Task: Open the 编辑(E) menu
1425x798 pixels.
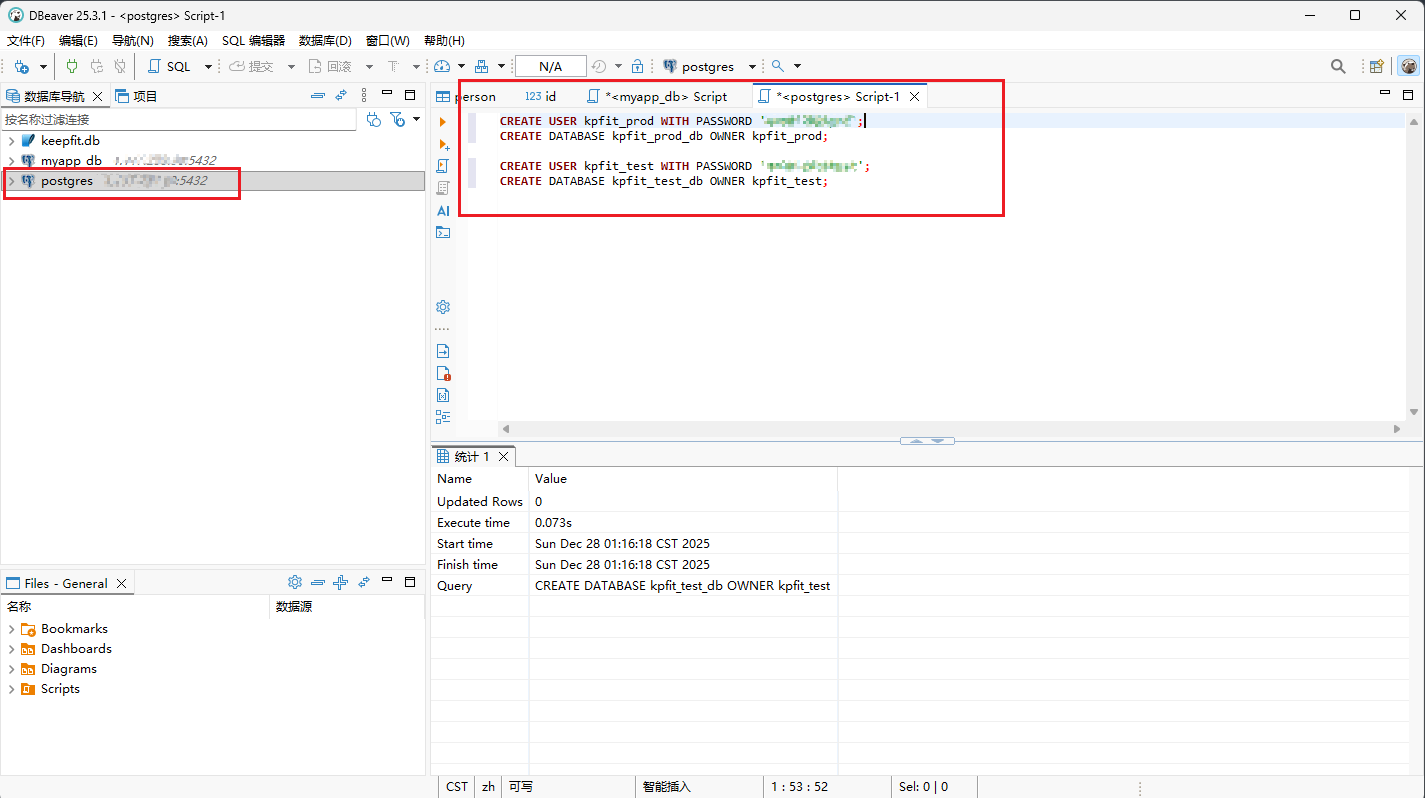Action: point(78,41)
